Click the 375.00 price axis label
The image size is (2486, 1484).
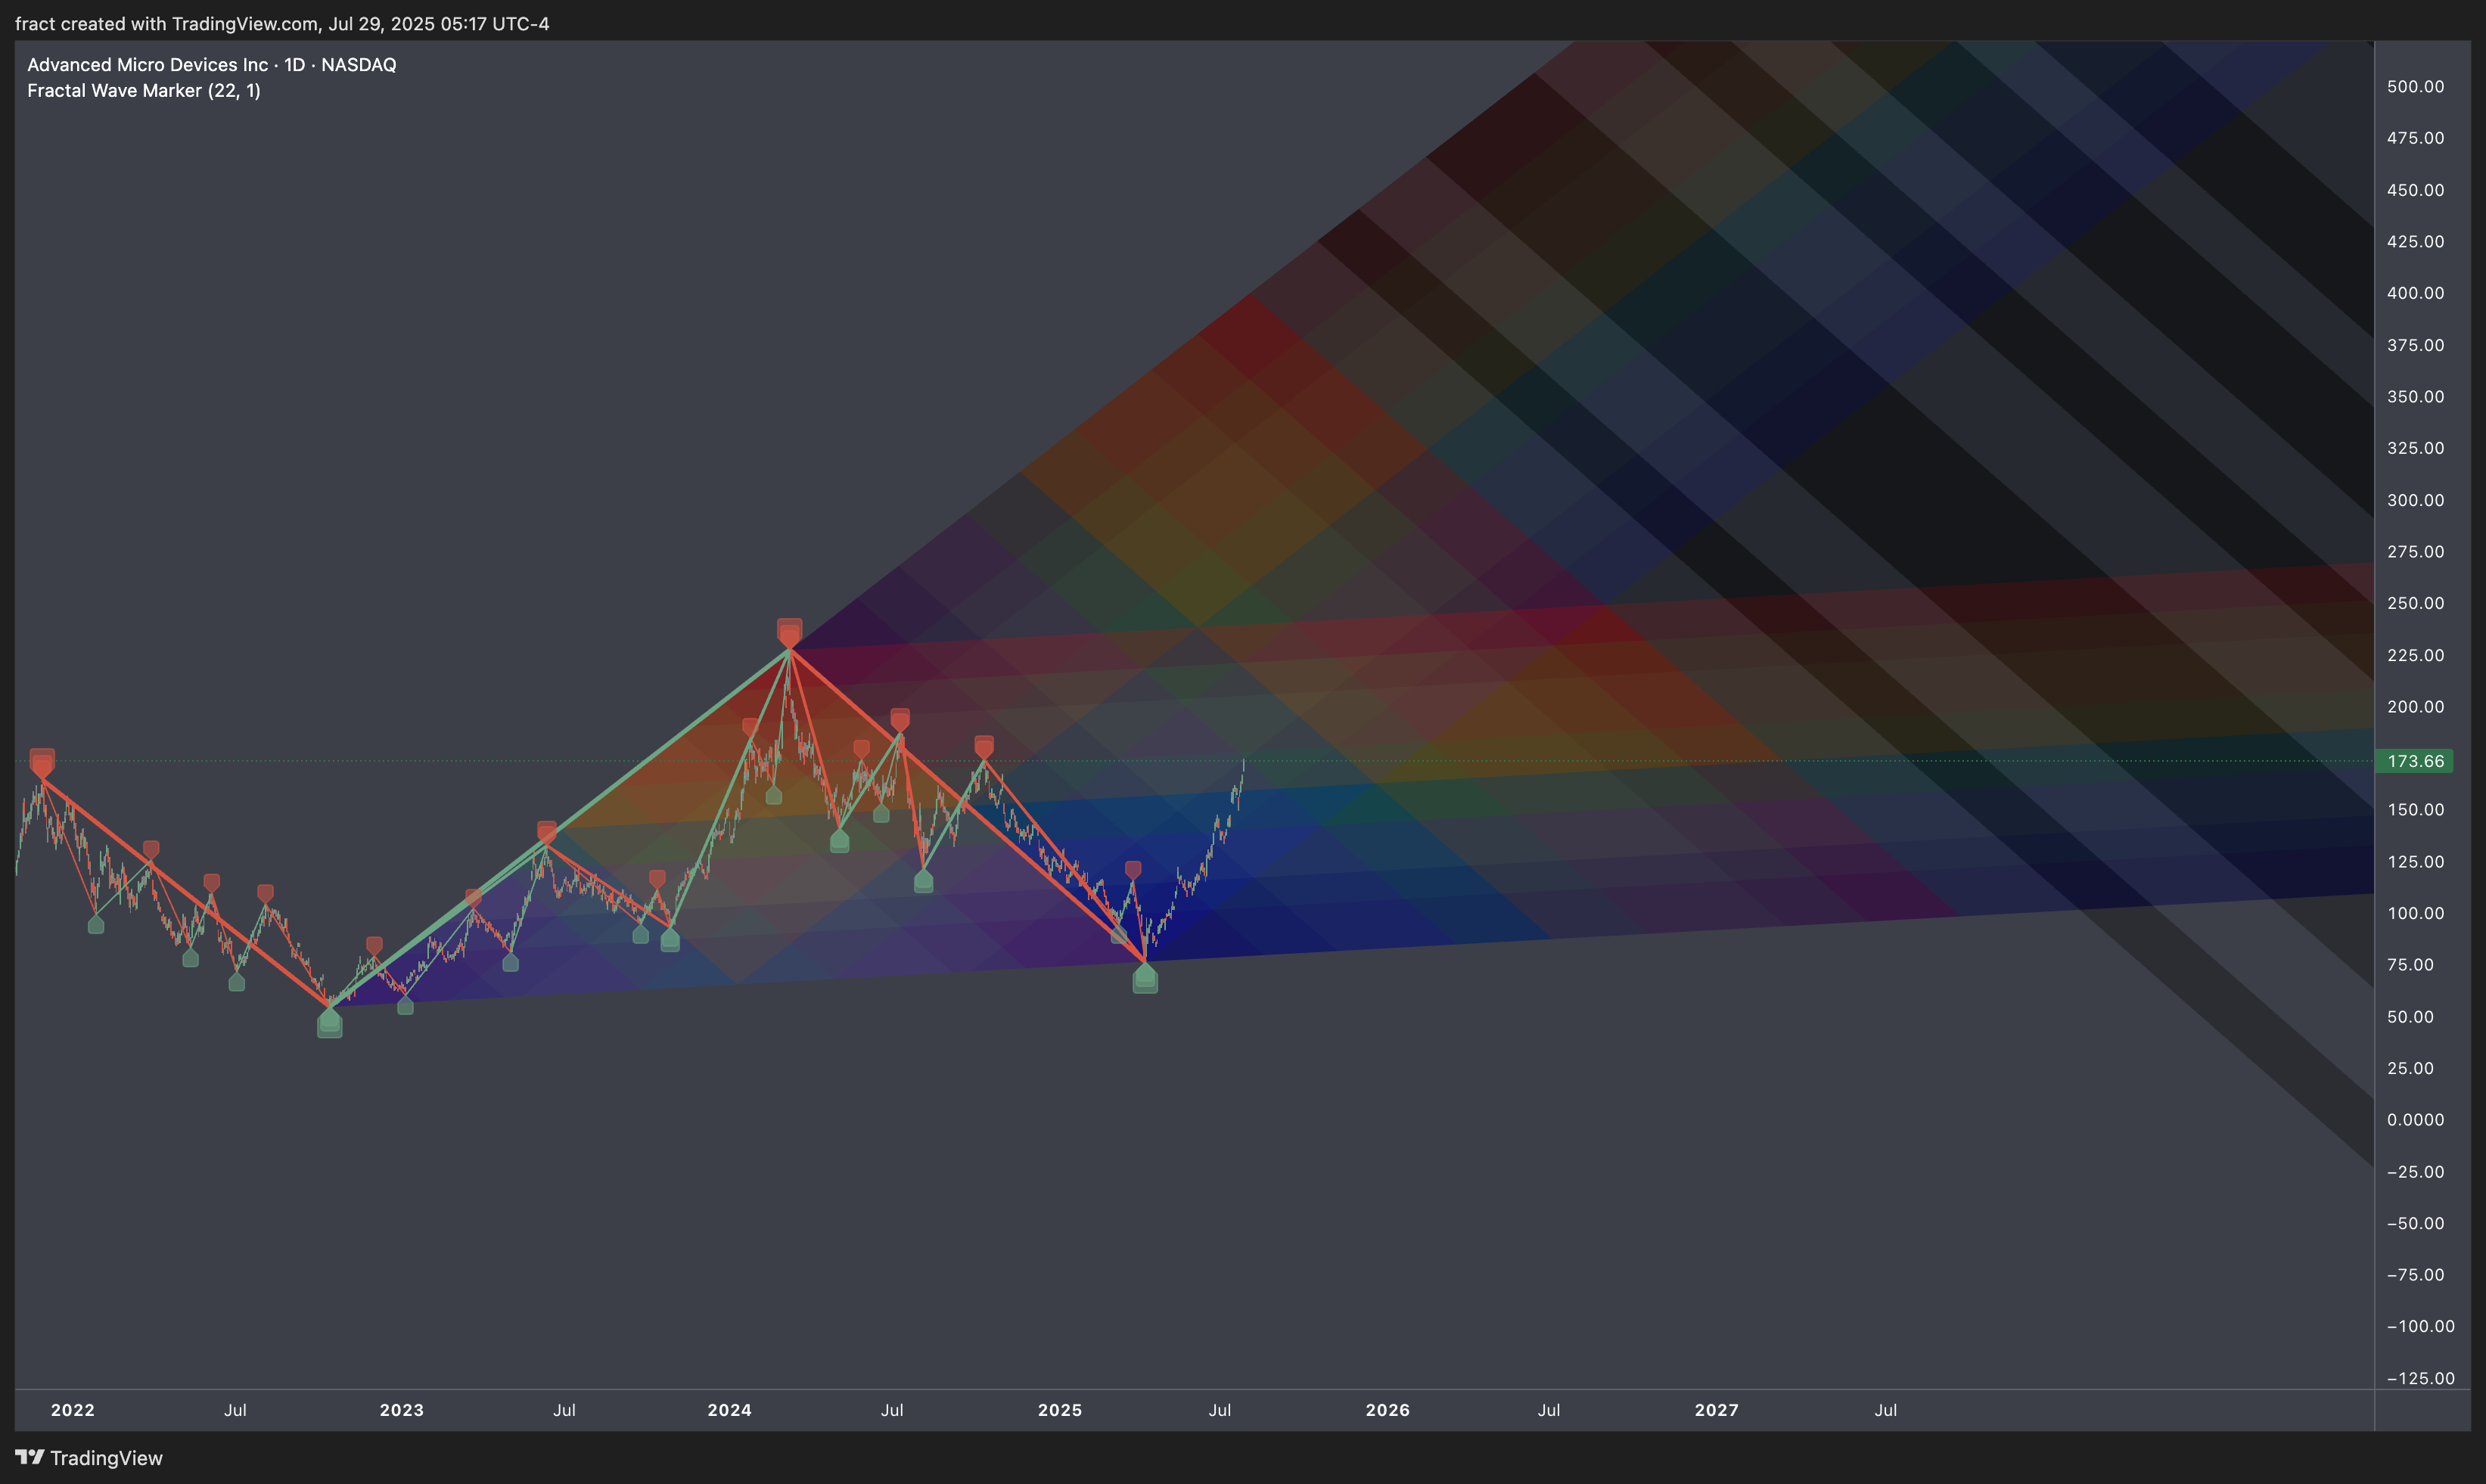pyautogui.click(x=2415, y=345)
